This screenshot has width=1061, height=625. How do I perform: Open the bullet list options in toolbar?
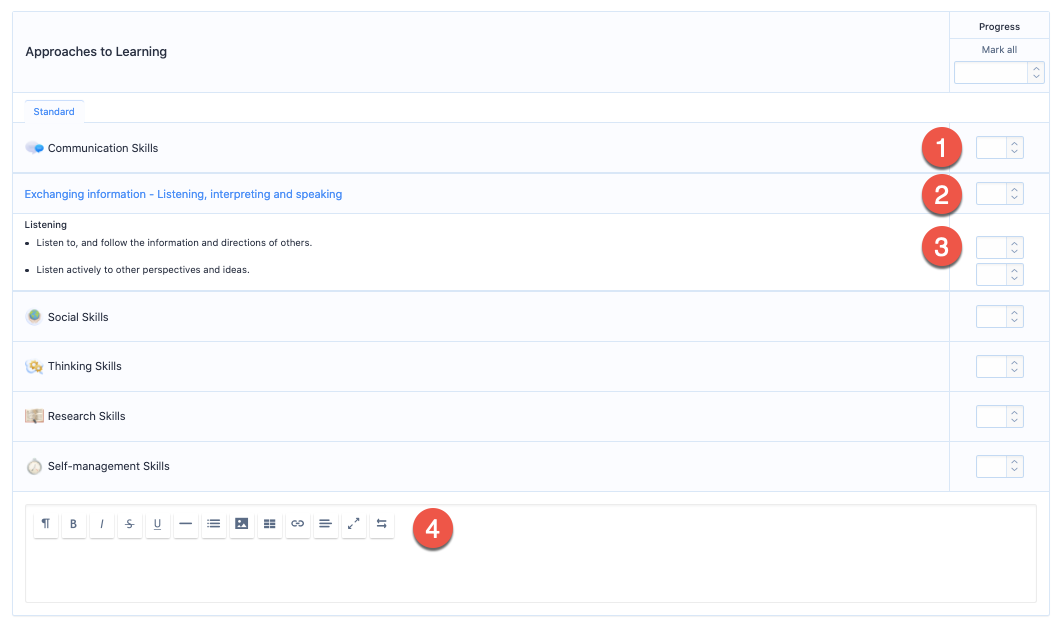coord(214,524)
